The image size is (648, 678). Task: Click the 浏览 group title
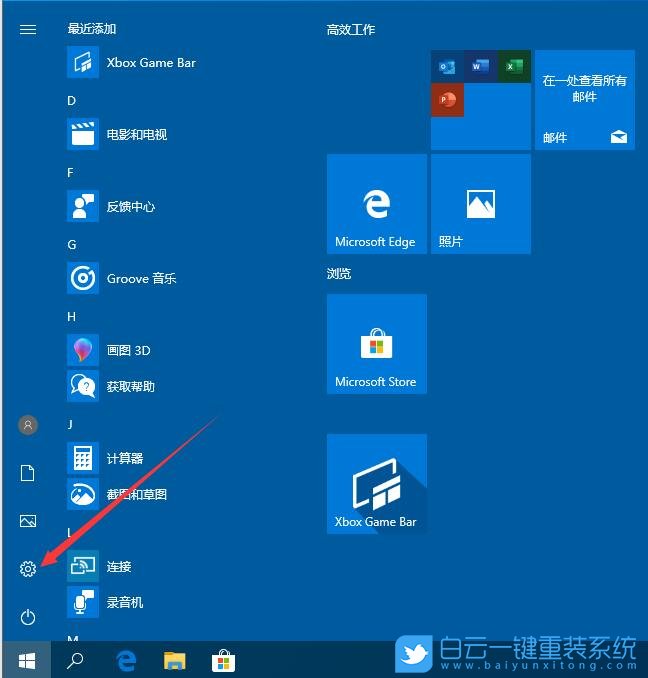pos(338,273)
